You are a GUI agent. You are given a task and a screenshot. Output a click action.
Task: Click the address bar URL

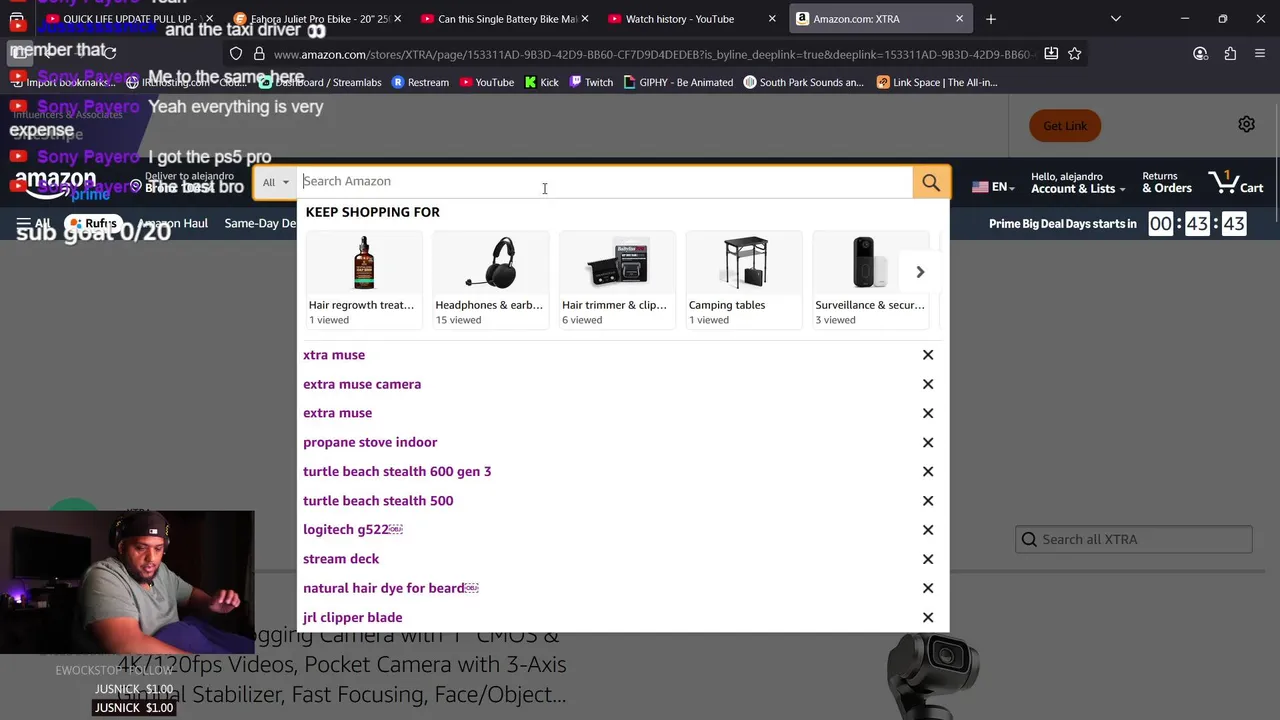tap(655, 54)
